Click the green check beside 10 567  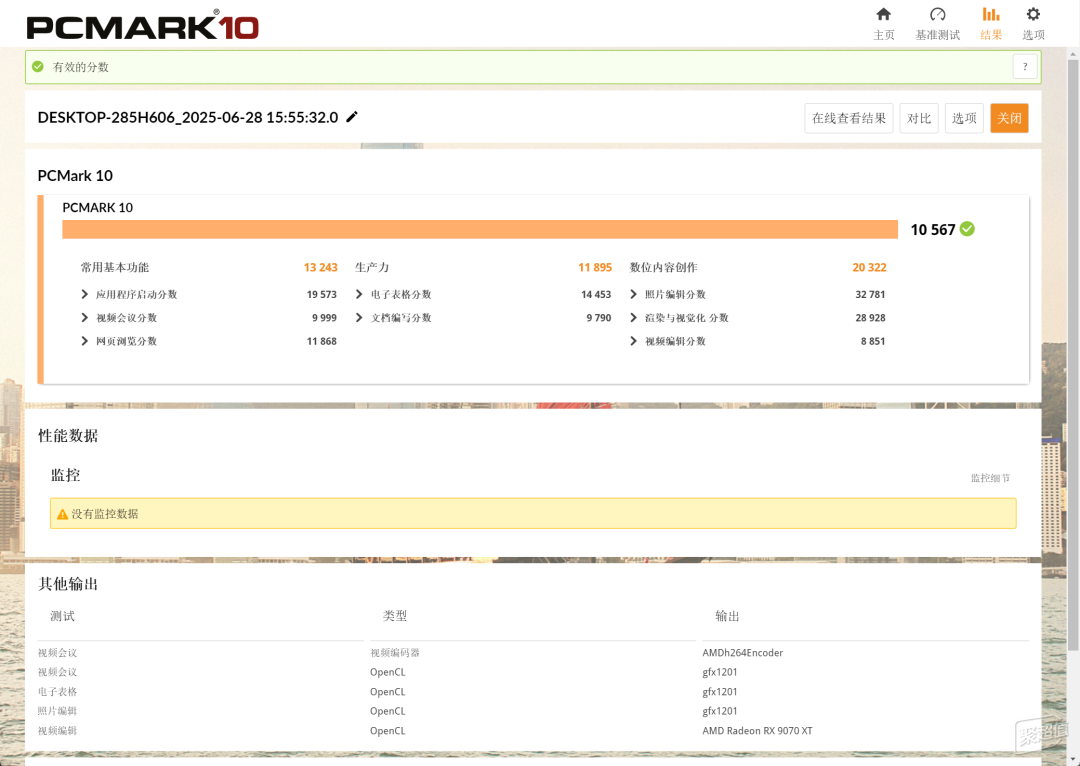[x=967, y=229]
